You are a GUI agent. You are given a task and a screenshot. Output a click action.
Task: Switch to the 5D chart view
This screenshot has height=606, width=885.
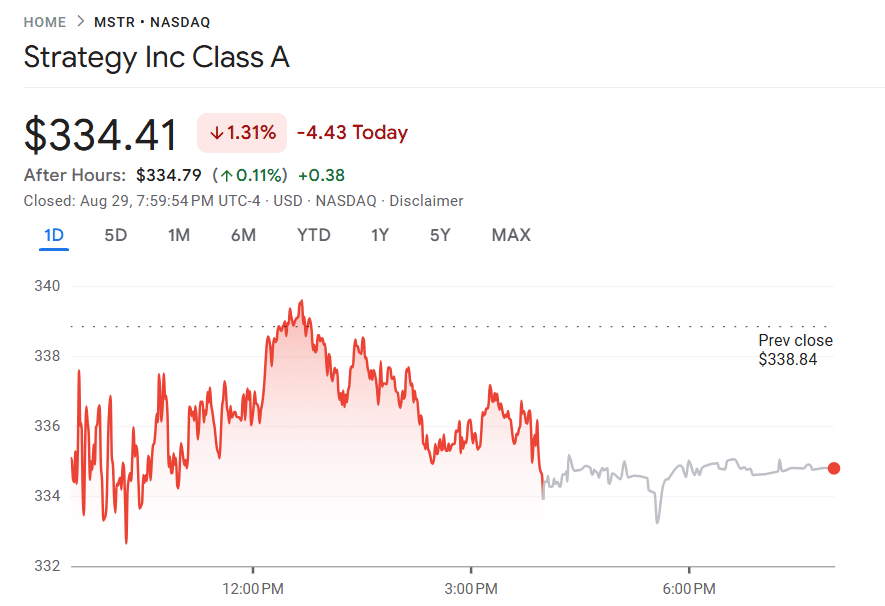click(x=115, y=235)
